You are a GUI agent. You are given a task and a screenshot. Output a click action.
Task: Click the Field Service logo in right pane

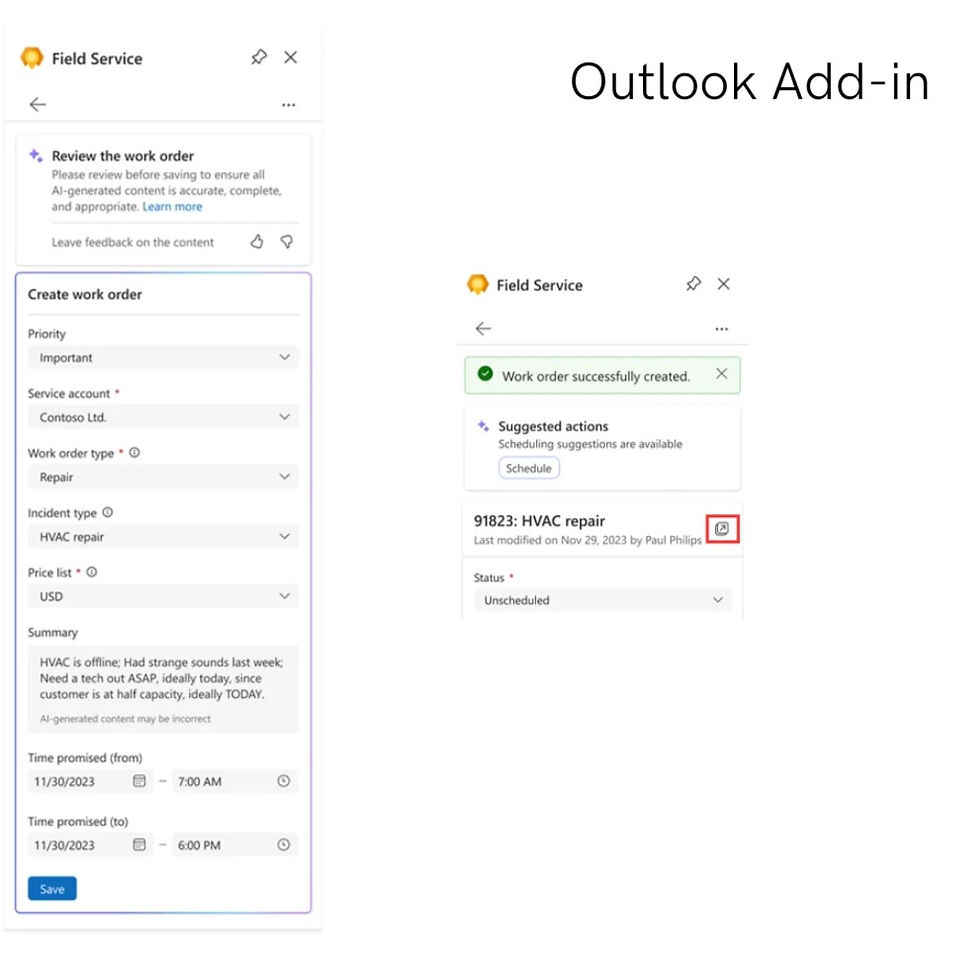478,284
